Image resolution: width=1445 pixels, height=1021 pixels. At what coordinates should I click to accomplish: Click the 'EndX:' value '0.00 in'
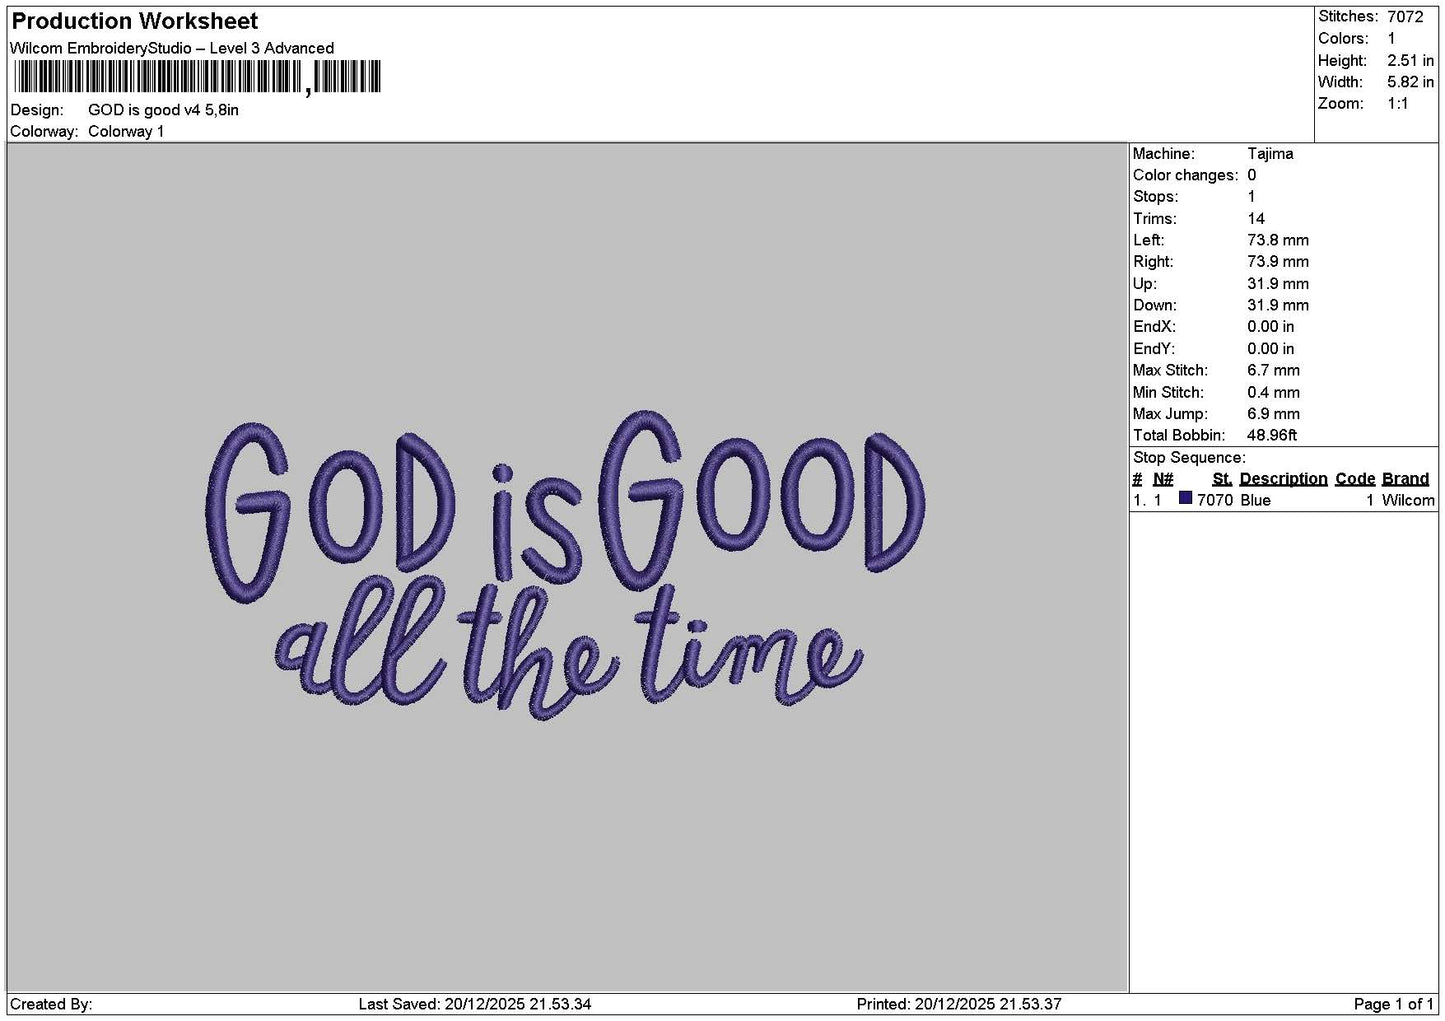tap(1270, 327)
